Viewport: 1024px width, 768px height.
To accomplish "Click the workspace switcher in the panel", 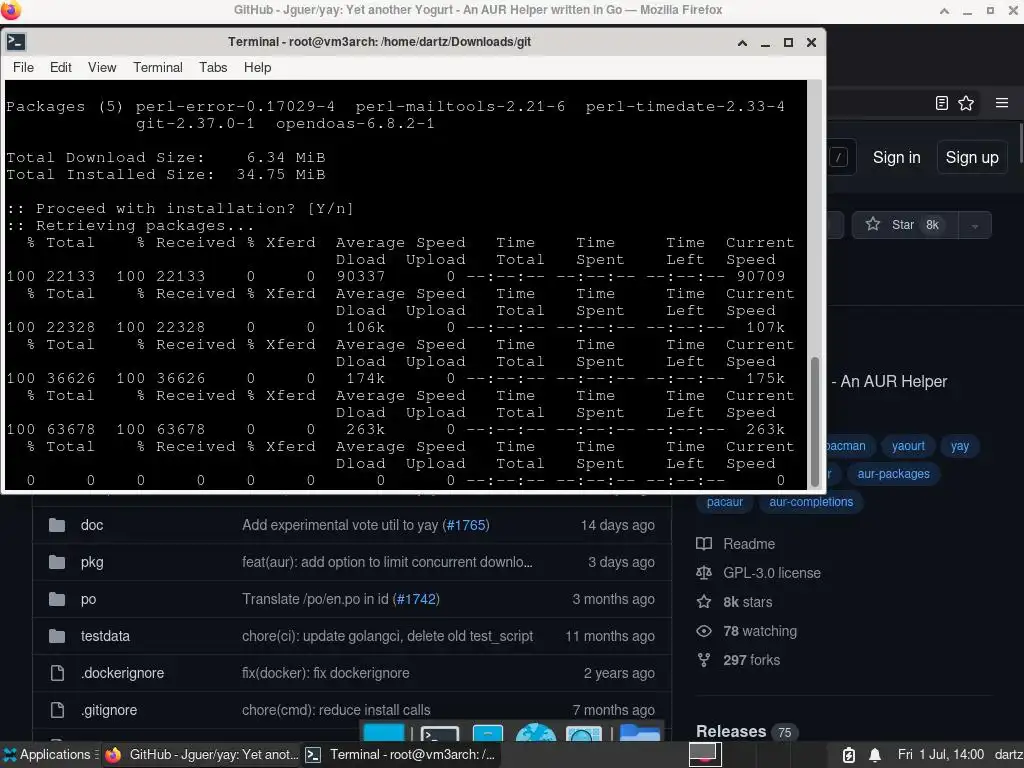I will pos(705,754).
